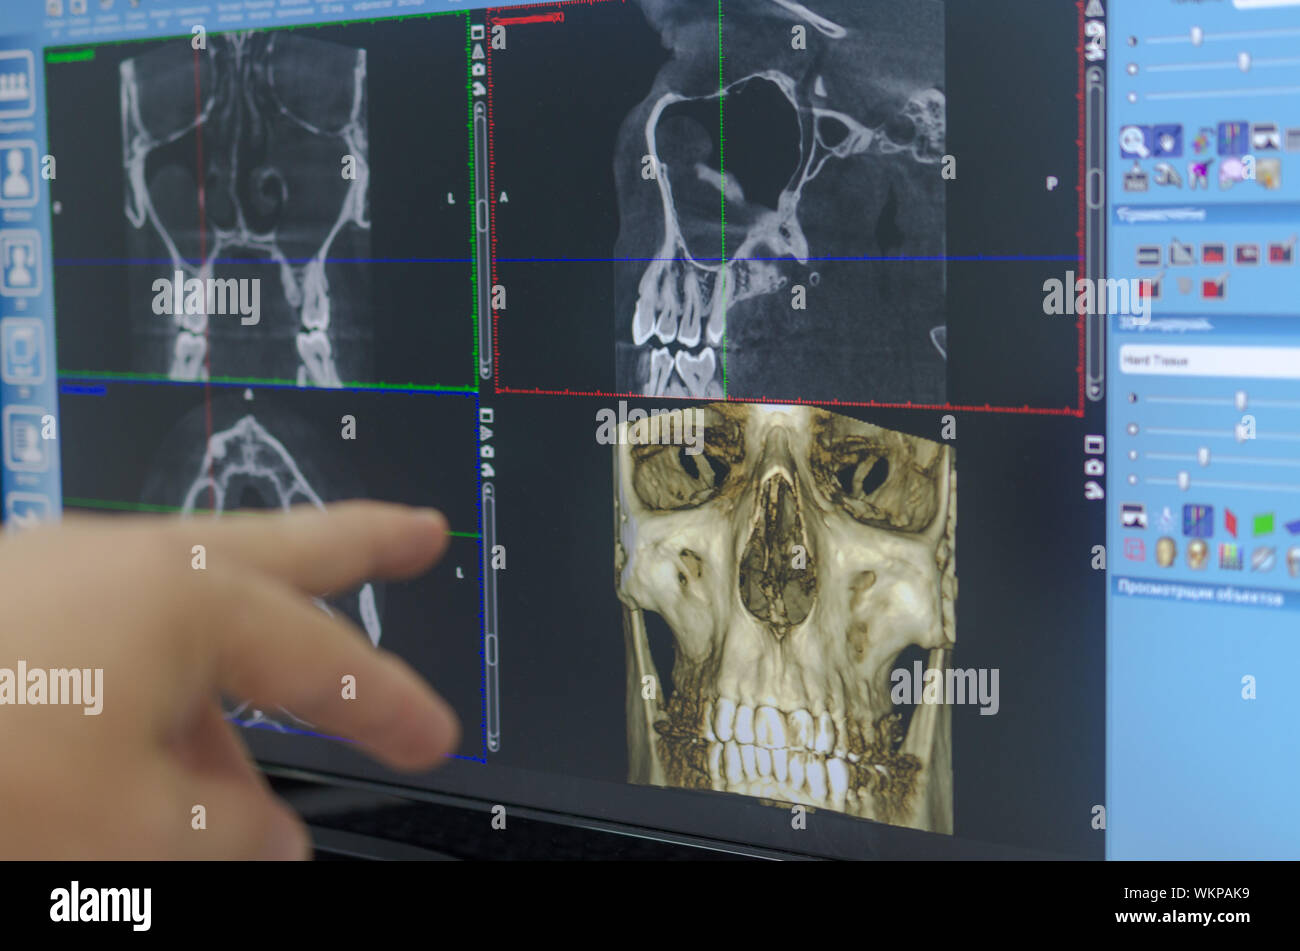
Task: Click the square maximize icon atop coronal view strip
Action: point(479,31)
